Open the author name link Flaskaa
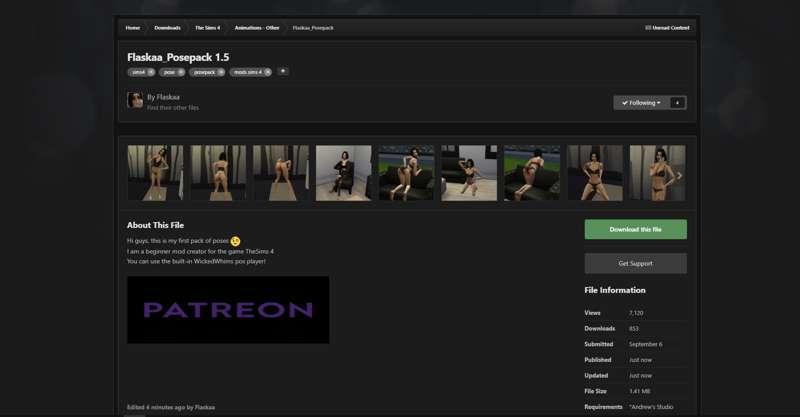The width and height of the screenshot is (800, 417). (x=168, y=97)
